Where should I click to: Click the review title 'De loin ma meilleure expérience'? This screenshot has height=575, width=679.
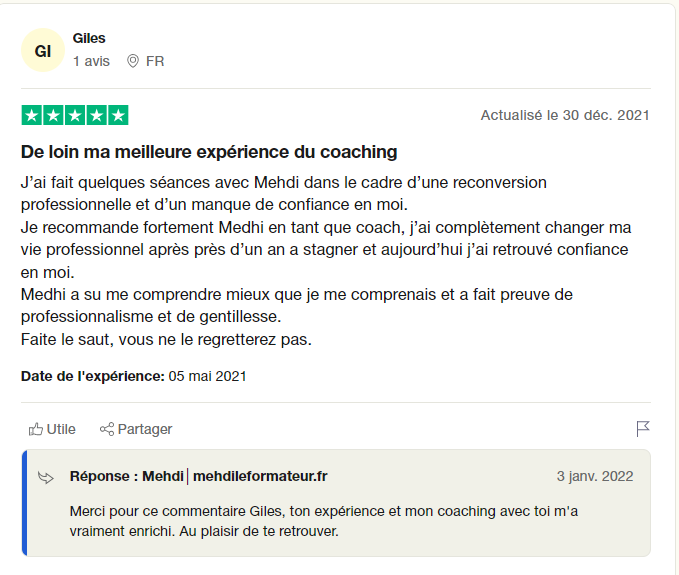point(209,152)
